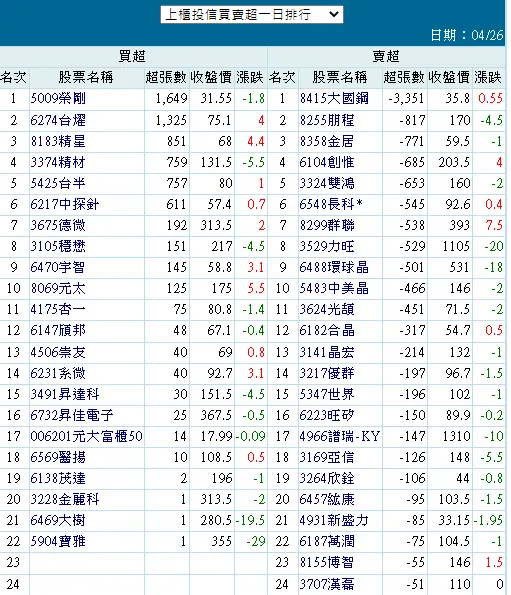Go to the 4175杏一 stock page
511x595 pixels.
click(x=58, y=309)
